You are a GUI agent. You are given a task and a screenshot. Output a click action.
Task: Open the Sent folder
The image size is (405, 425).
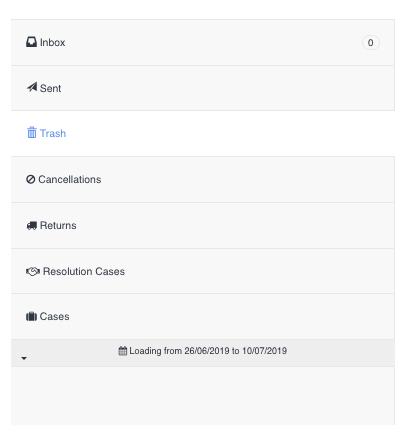pos(203,88)
